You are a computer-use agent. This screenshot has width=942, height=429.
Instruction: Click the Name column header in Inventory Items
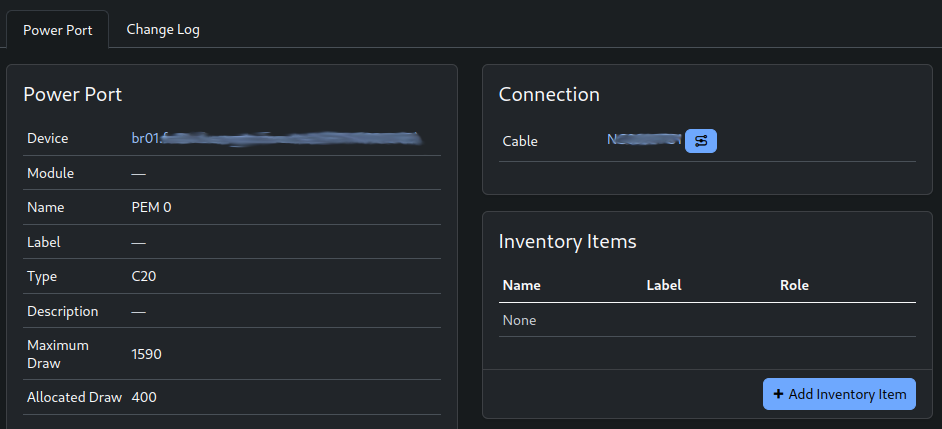coord(521,285)
